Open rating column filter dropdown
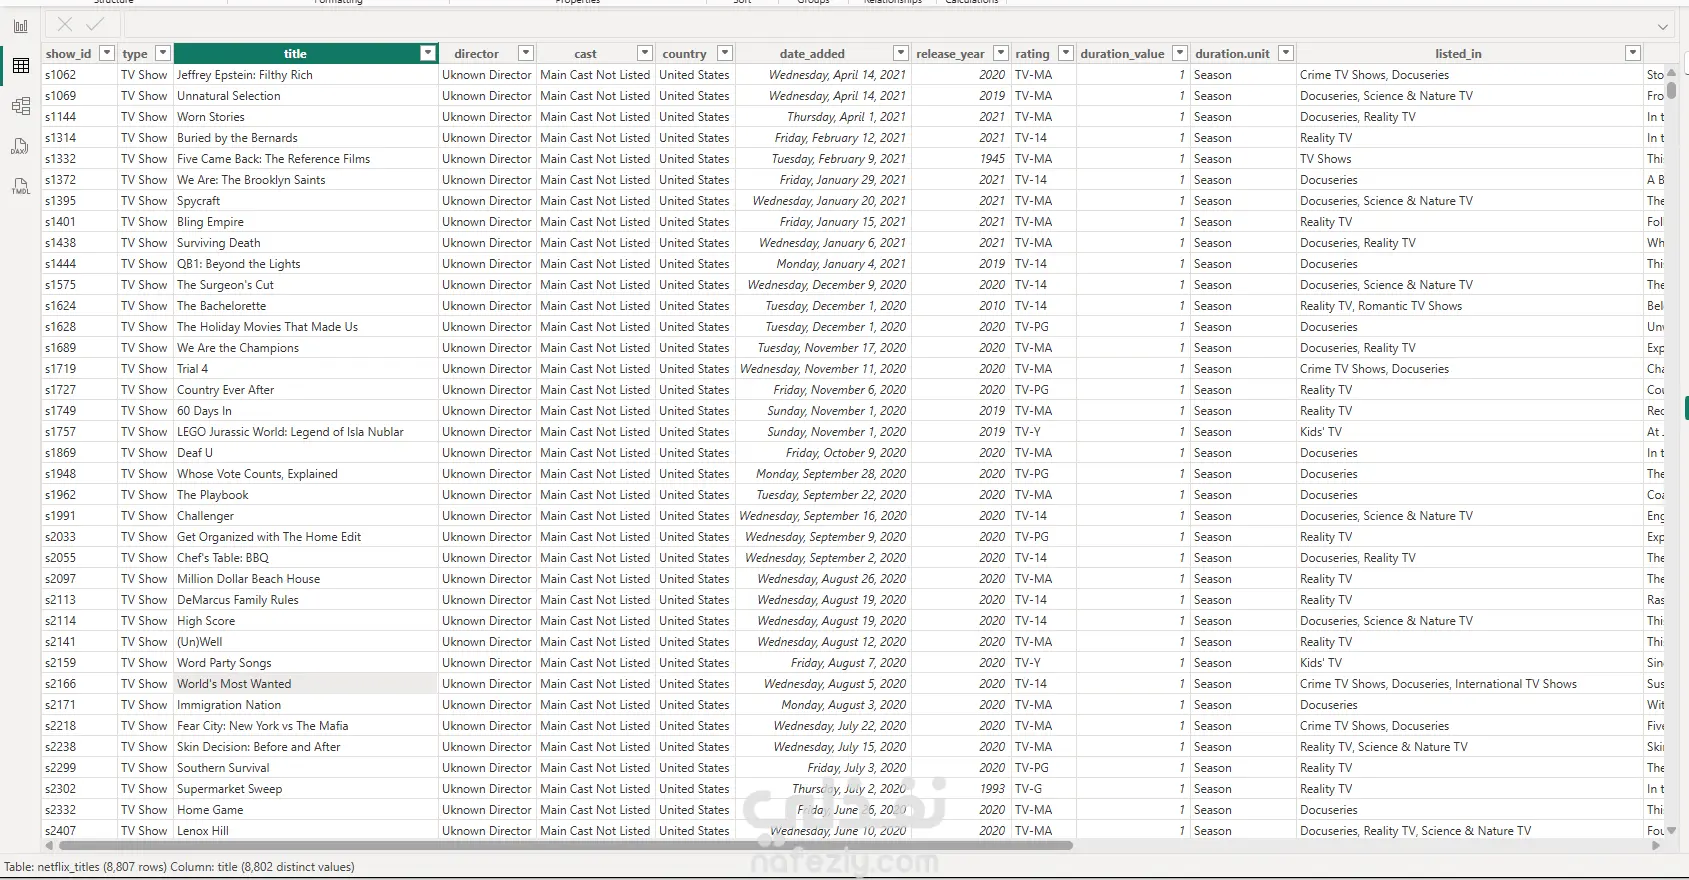The height and width of the screenshot is (880, 1689). click(x=1065, y=53)
